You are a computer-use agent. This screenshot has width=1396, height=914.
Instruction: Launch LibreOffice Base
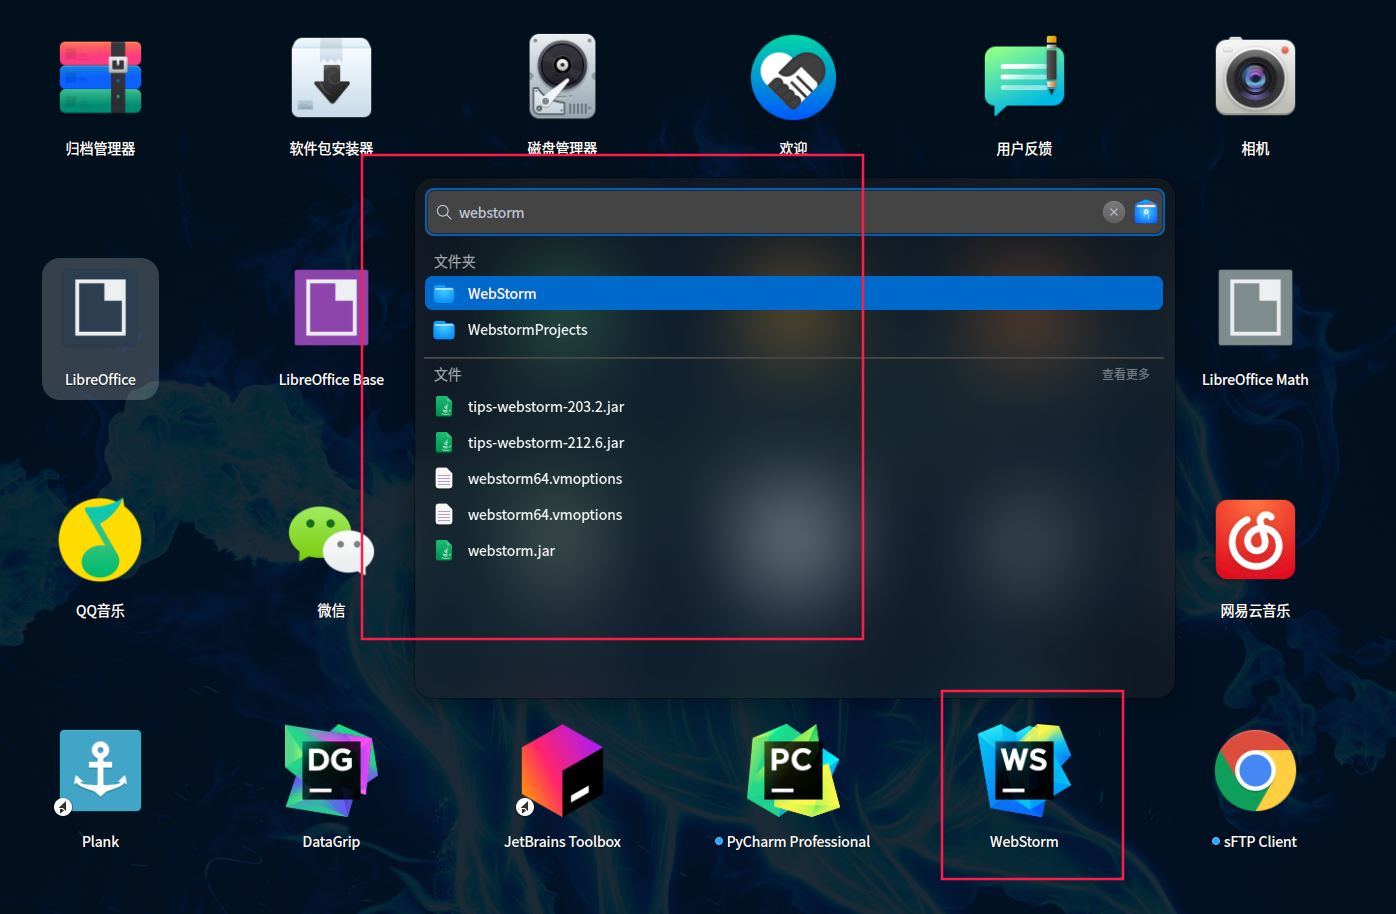(331, 308)
